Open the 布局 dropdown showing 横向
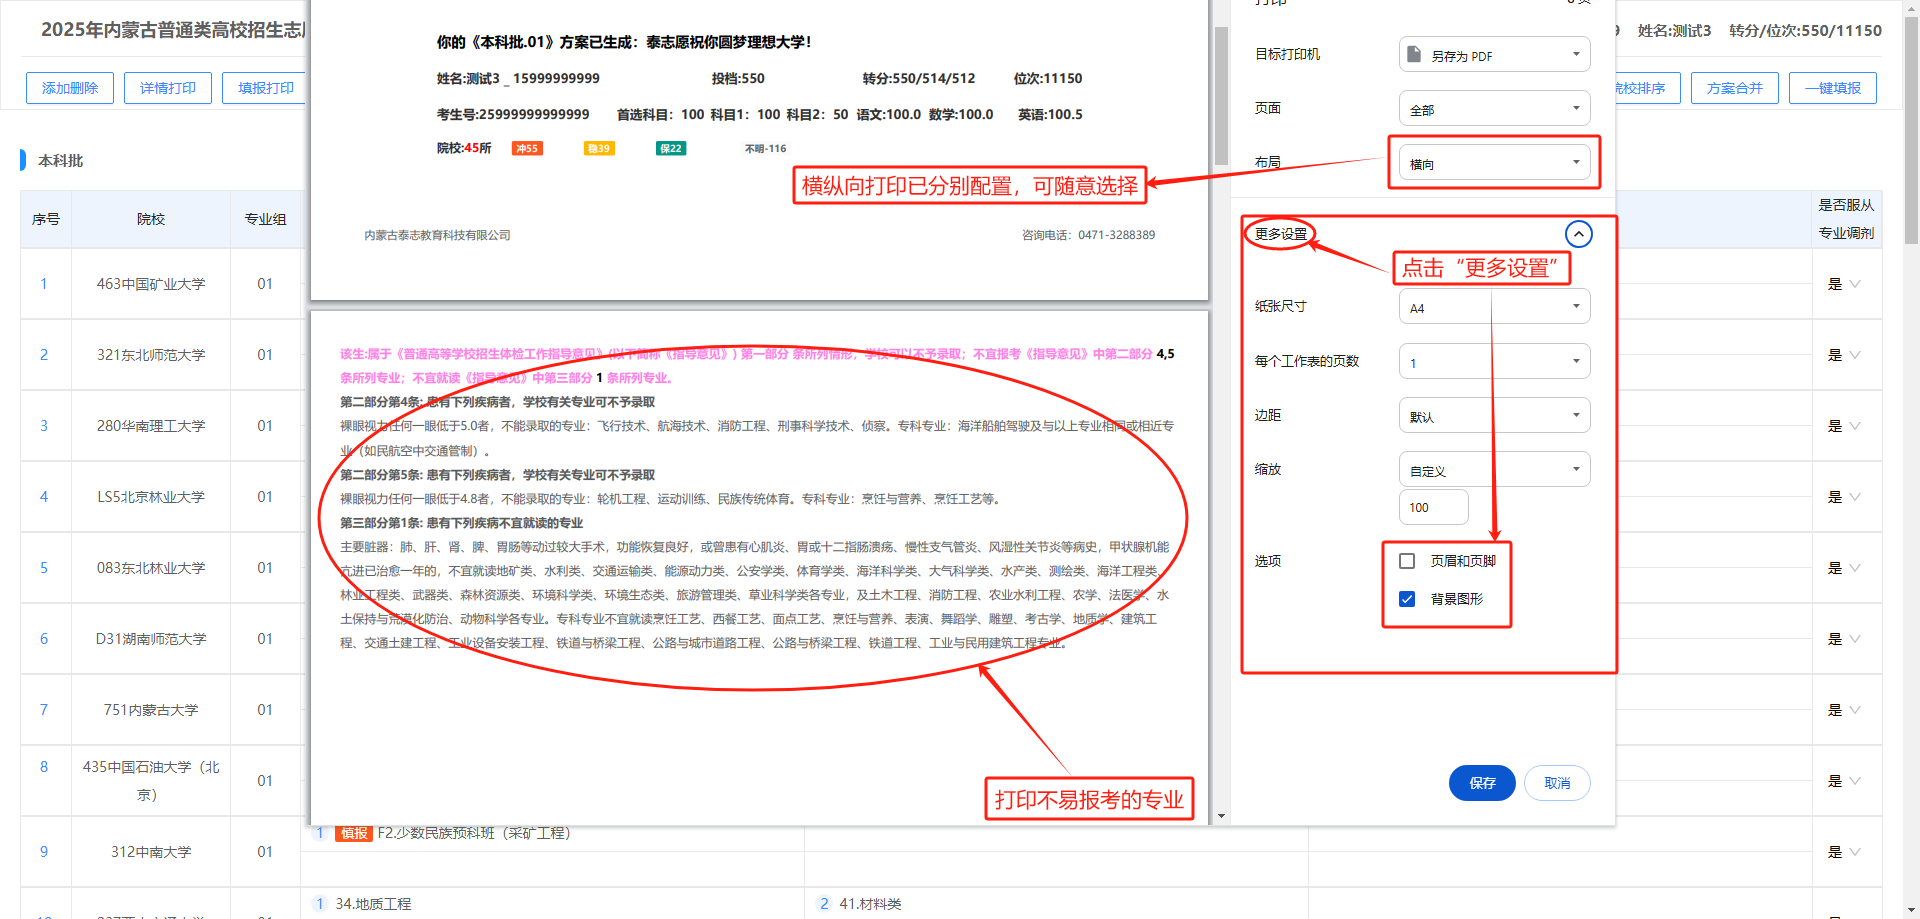The width and height of the screenshot is (1920, 919). point(1494,163)
